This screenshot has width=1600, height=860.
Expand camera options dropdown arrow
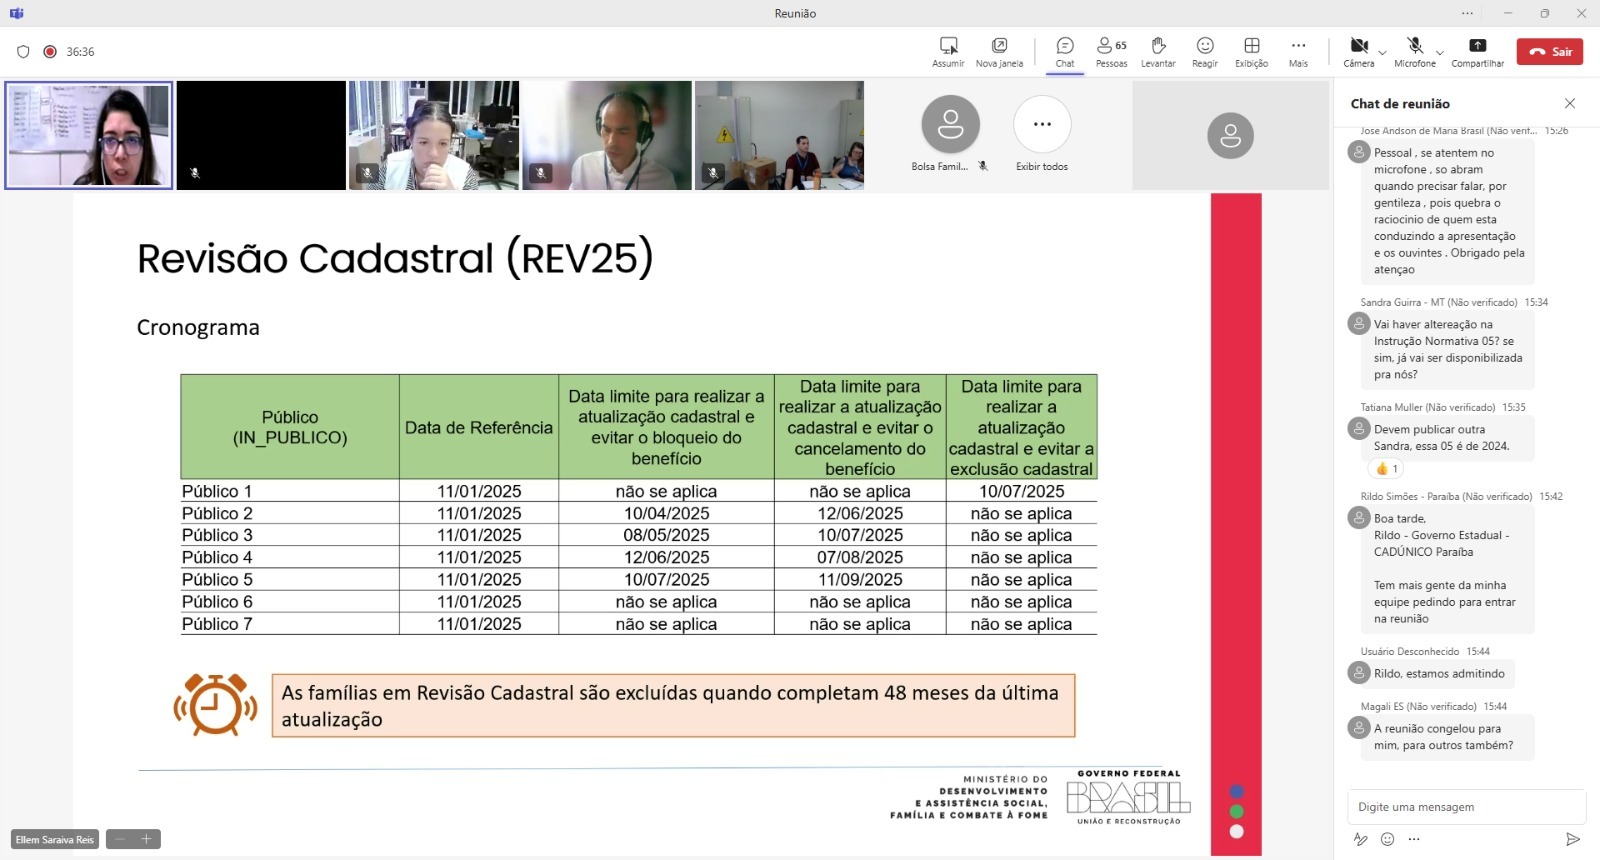click(x=1382, y=52)
